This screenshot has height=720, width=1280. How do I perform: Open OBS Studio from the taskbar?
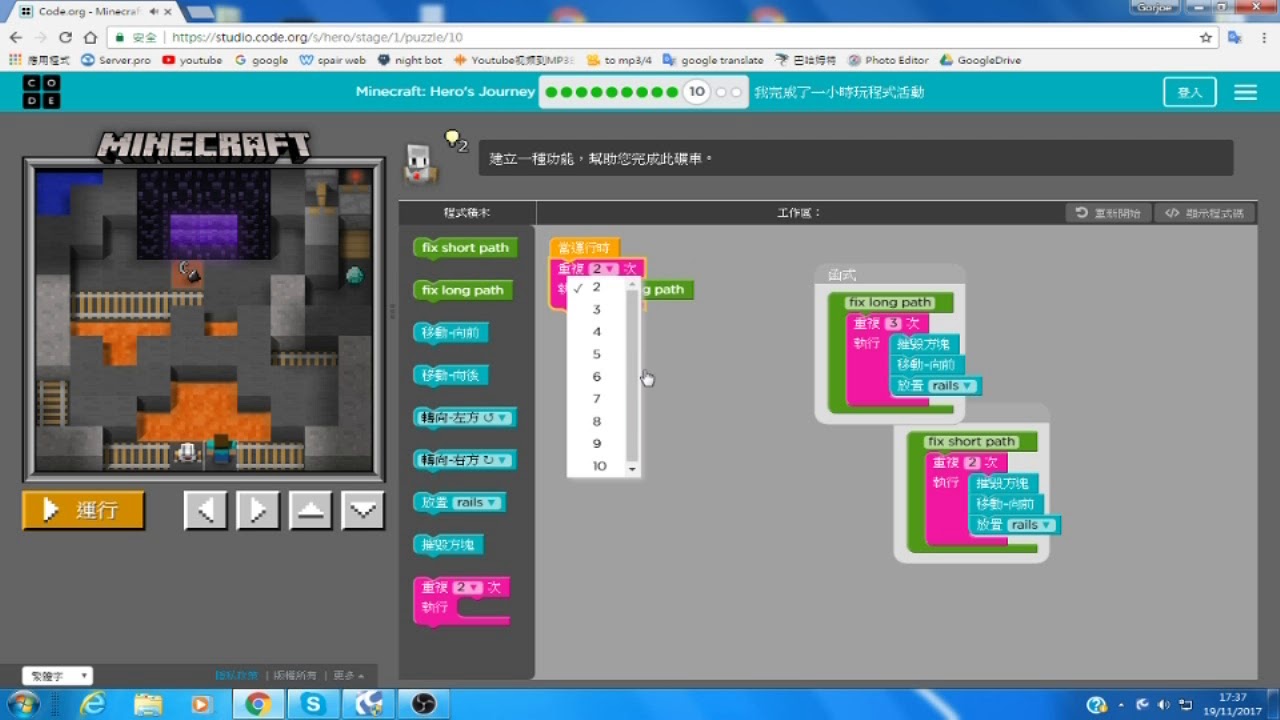(x=423, y=704)
